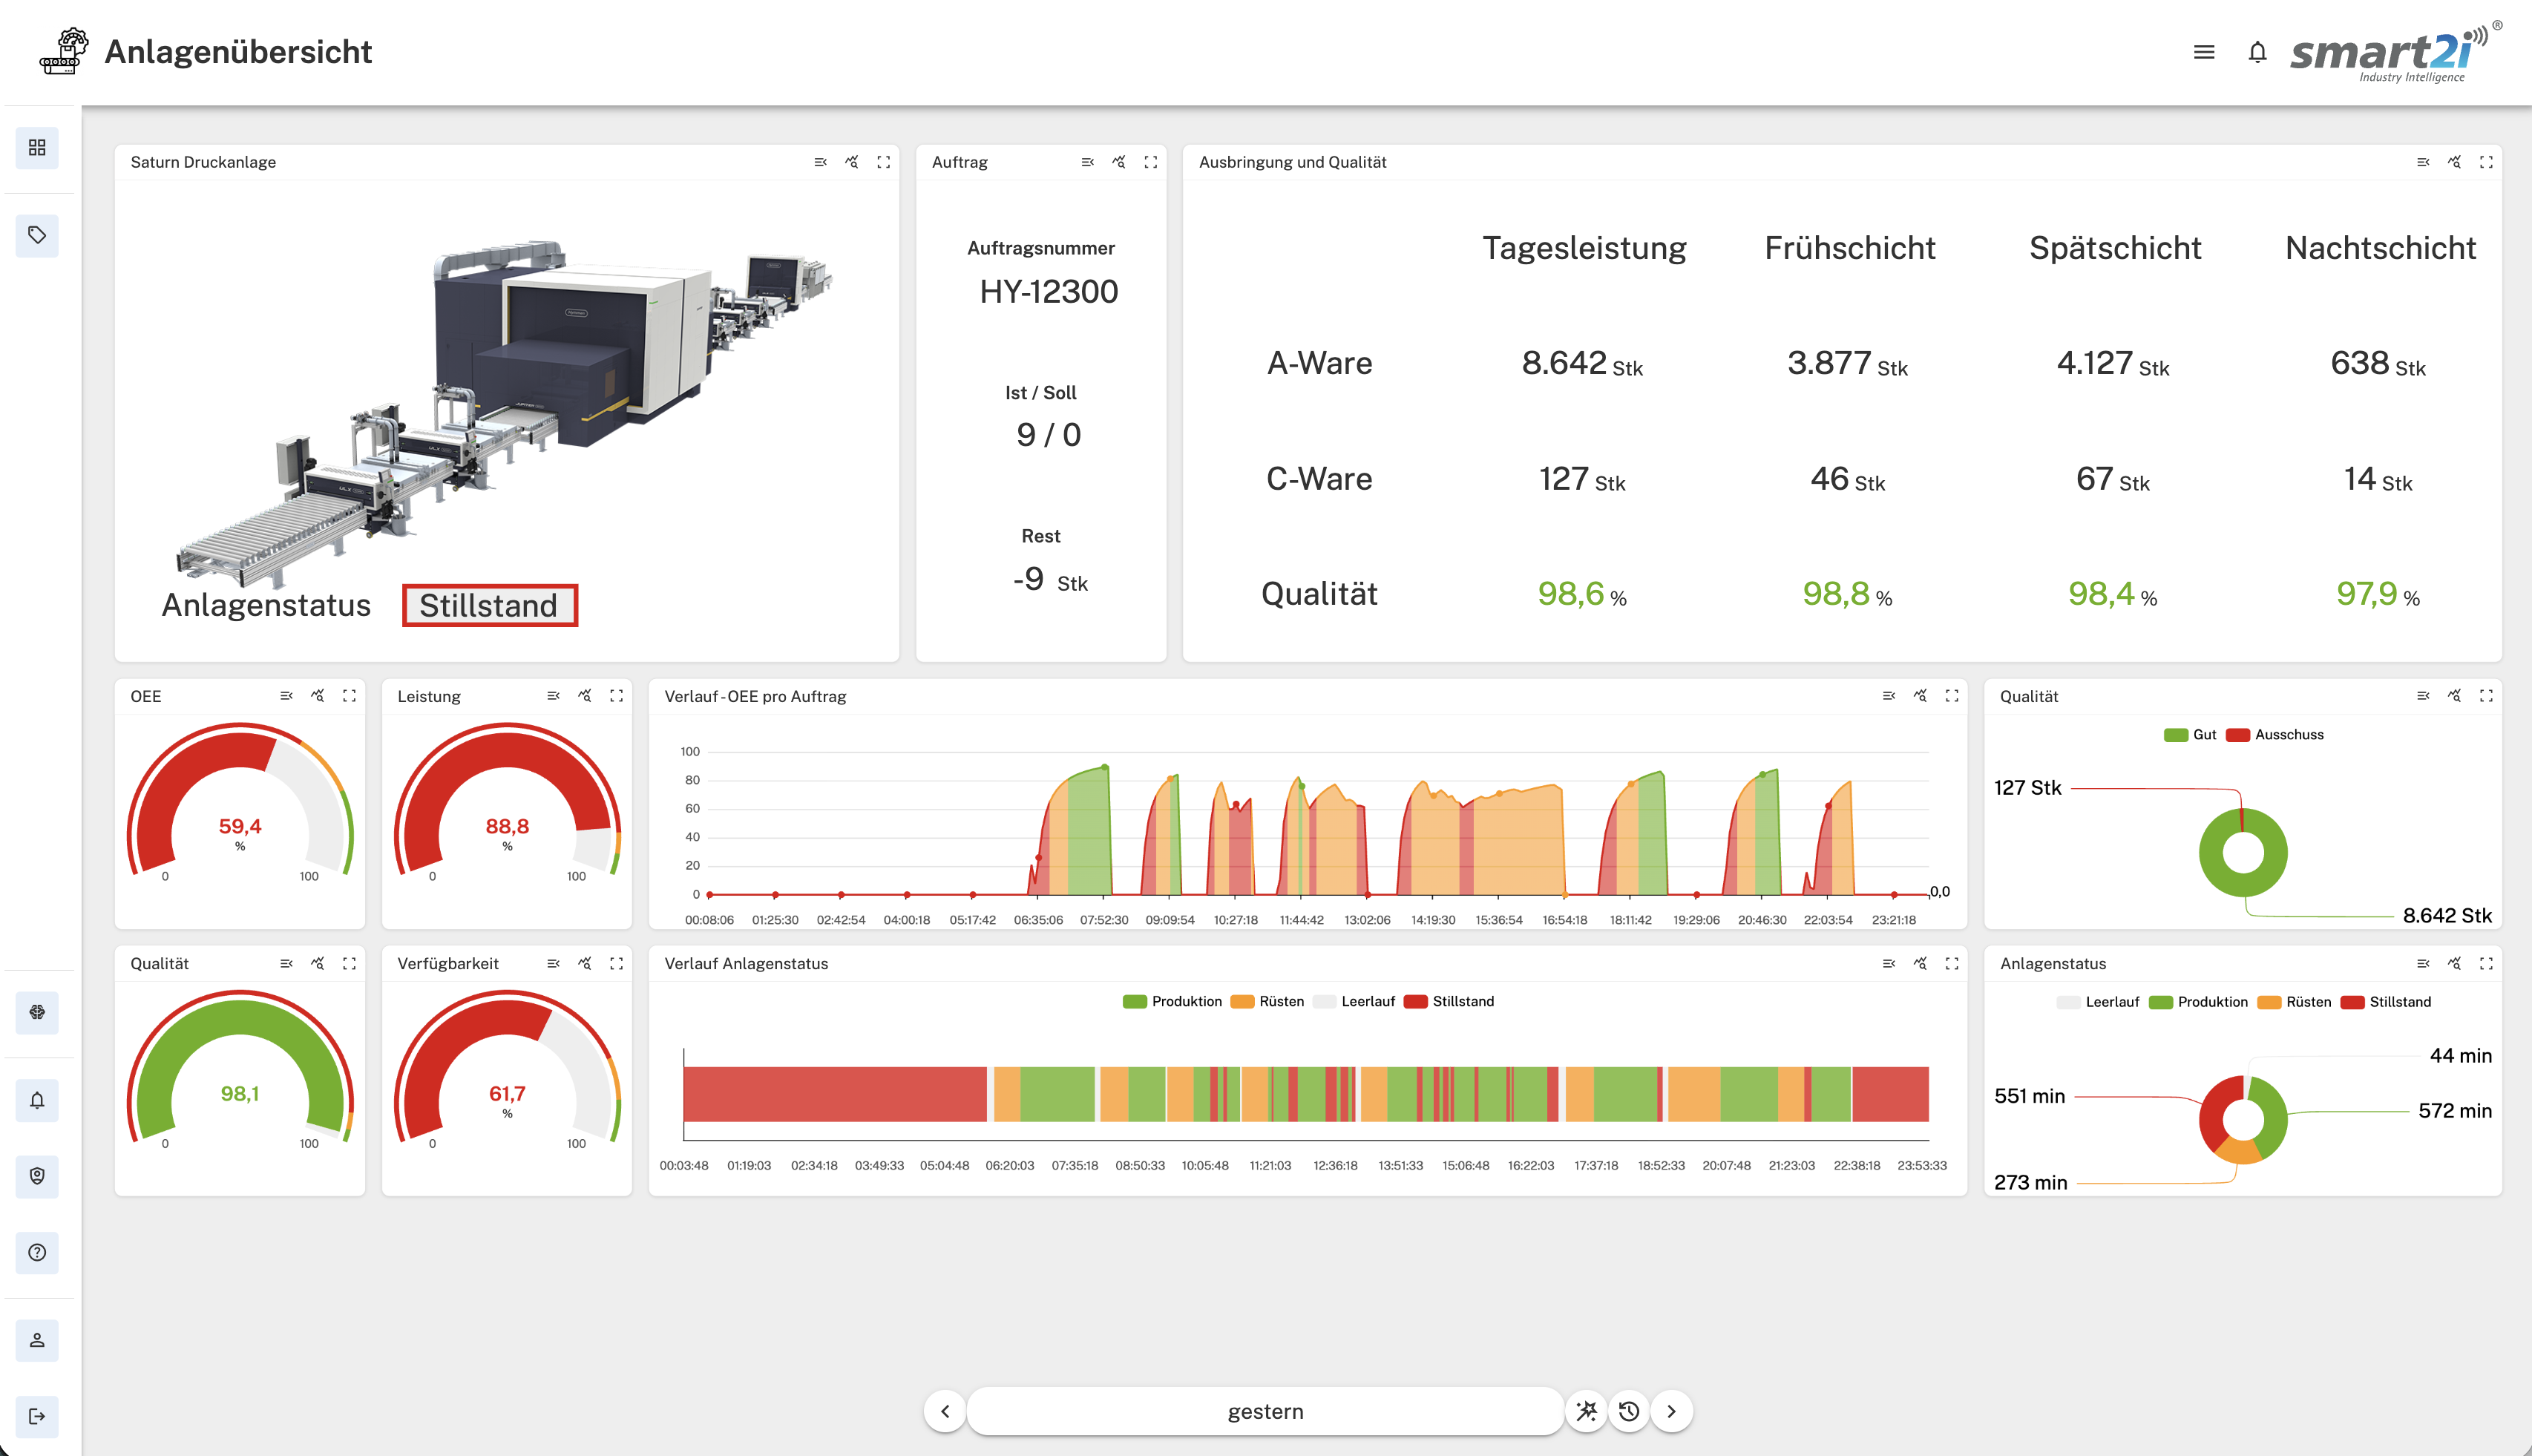
Task: Open dashboard grid icon in sidebar
Action: tap(37, 148)
